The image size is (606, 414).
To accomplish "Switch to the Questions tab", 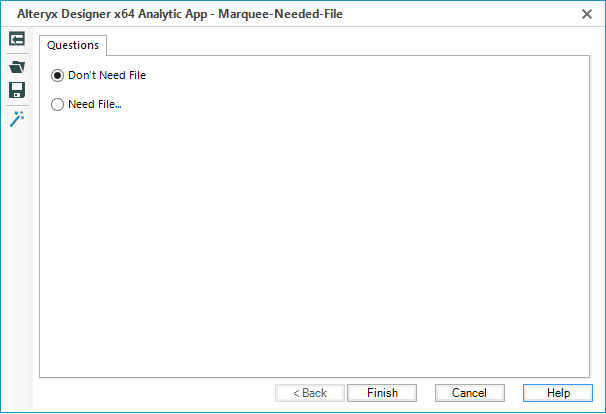I will (x=73, y=45).
